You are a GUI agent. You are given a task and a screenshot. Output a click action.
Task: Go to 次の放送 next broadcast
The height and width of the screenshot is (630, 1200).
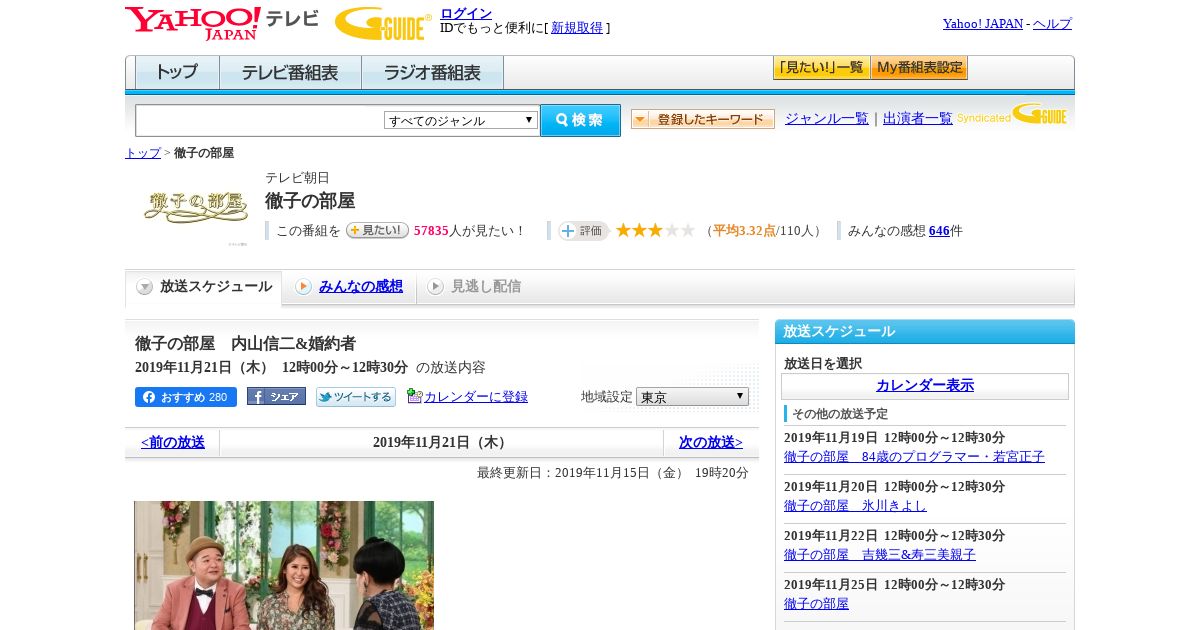710,442
